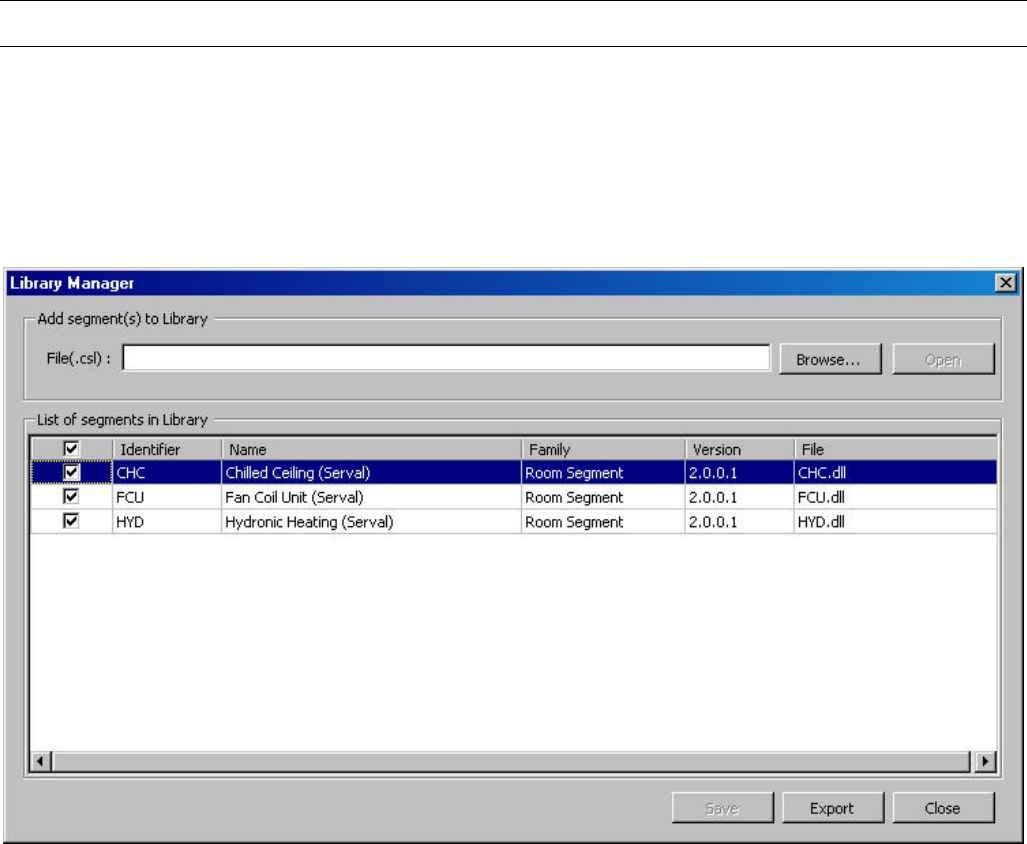Close the Library Manager with X icon
Image resolution: width=1027 pixels, height=844 pixels.
click(1007, 284)
